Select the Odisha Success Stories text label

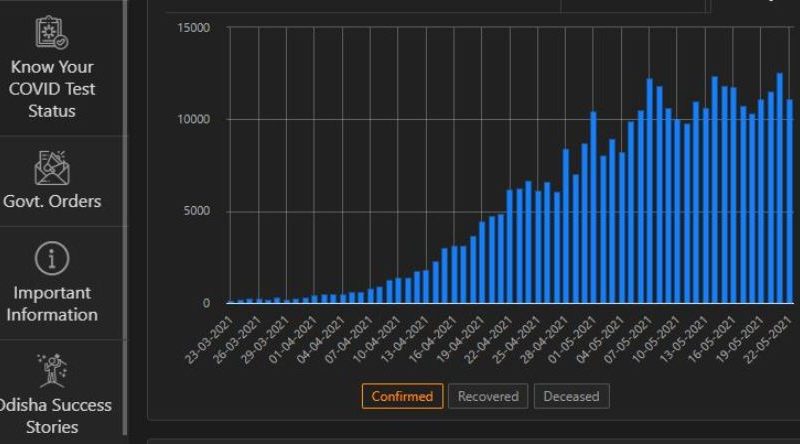51,416
